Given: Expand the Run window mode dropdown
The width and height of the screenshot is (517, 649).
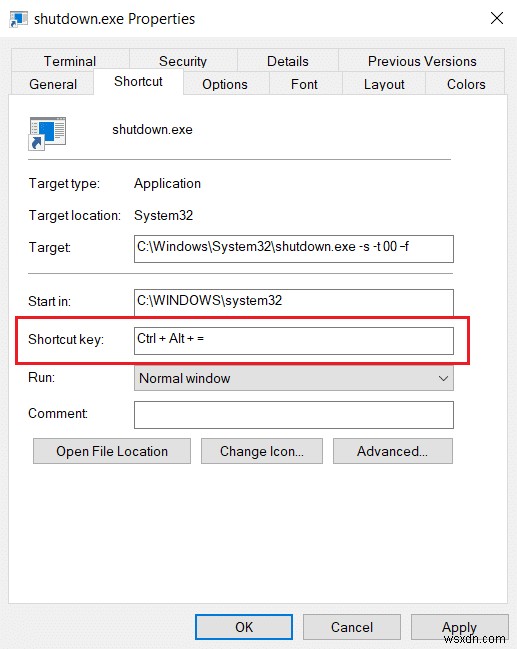Looking at the screenshot, I should [x=294, y=378].
